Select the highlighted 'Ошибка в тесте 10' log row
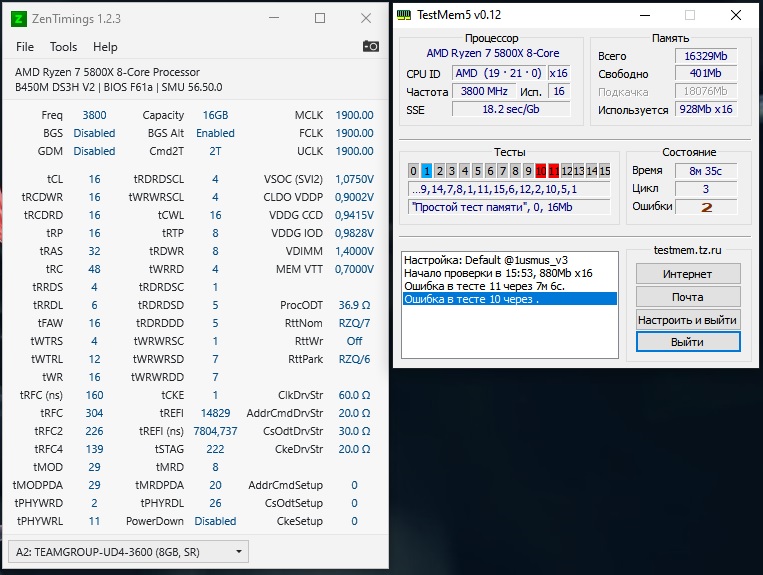Screen dimensions: 763x575 point(509,299)
